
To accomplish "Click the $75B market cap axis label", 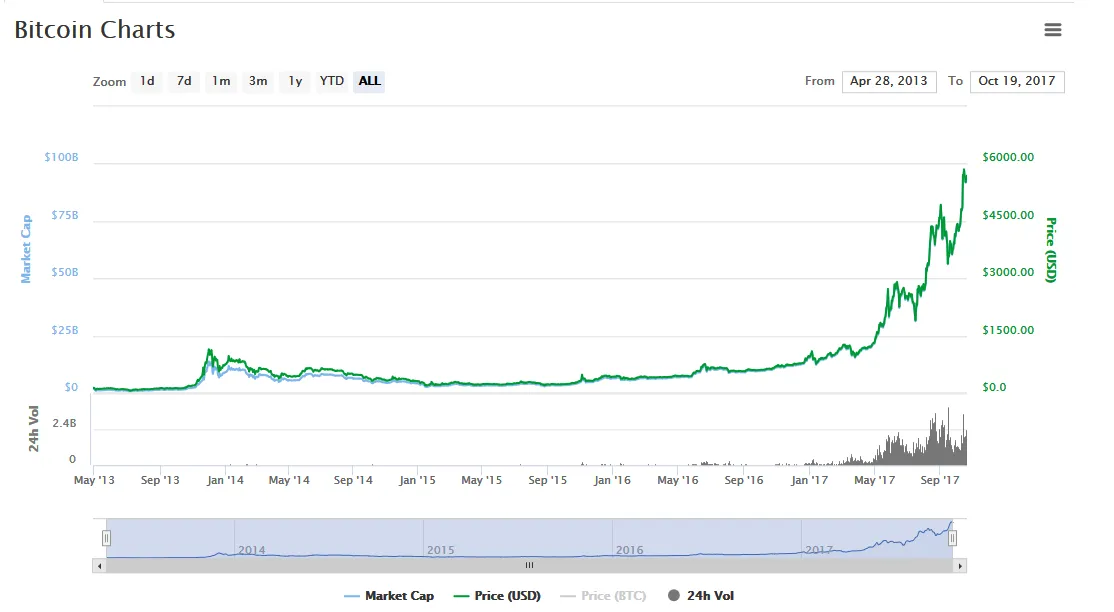I will tap(65, 215).
